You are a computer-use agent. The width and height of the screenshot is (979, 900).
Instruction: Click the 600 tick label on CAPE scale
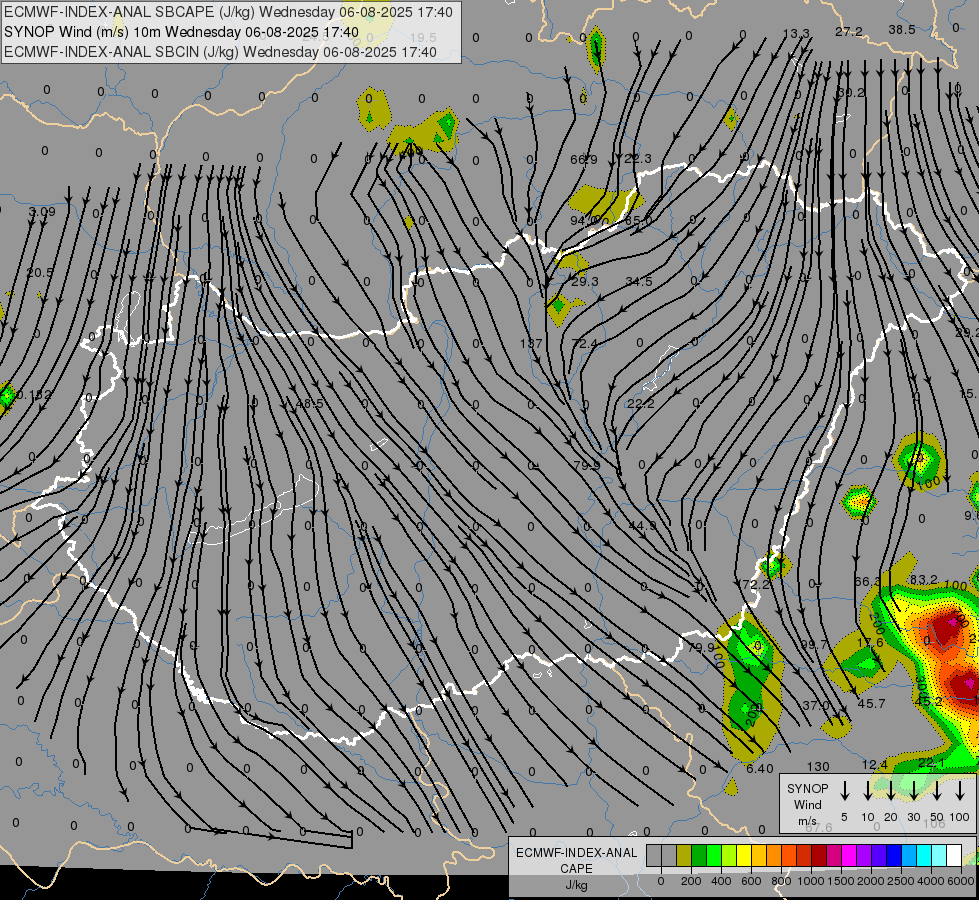(x=751, y=881)
